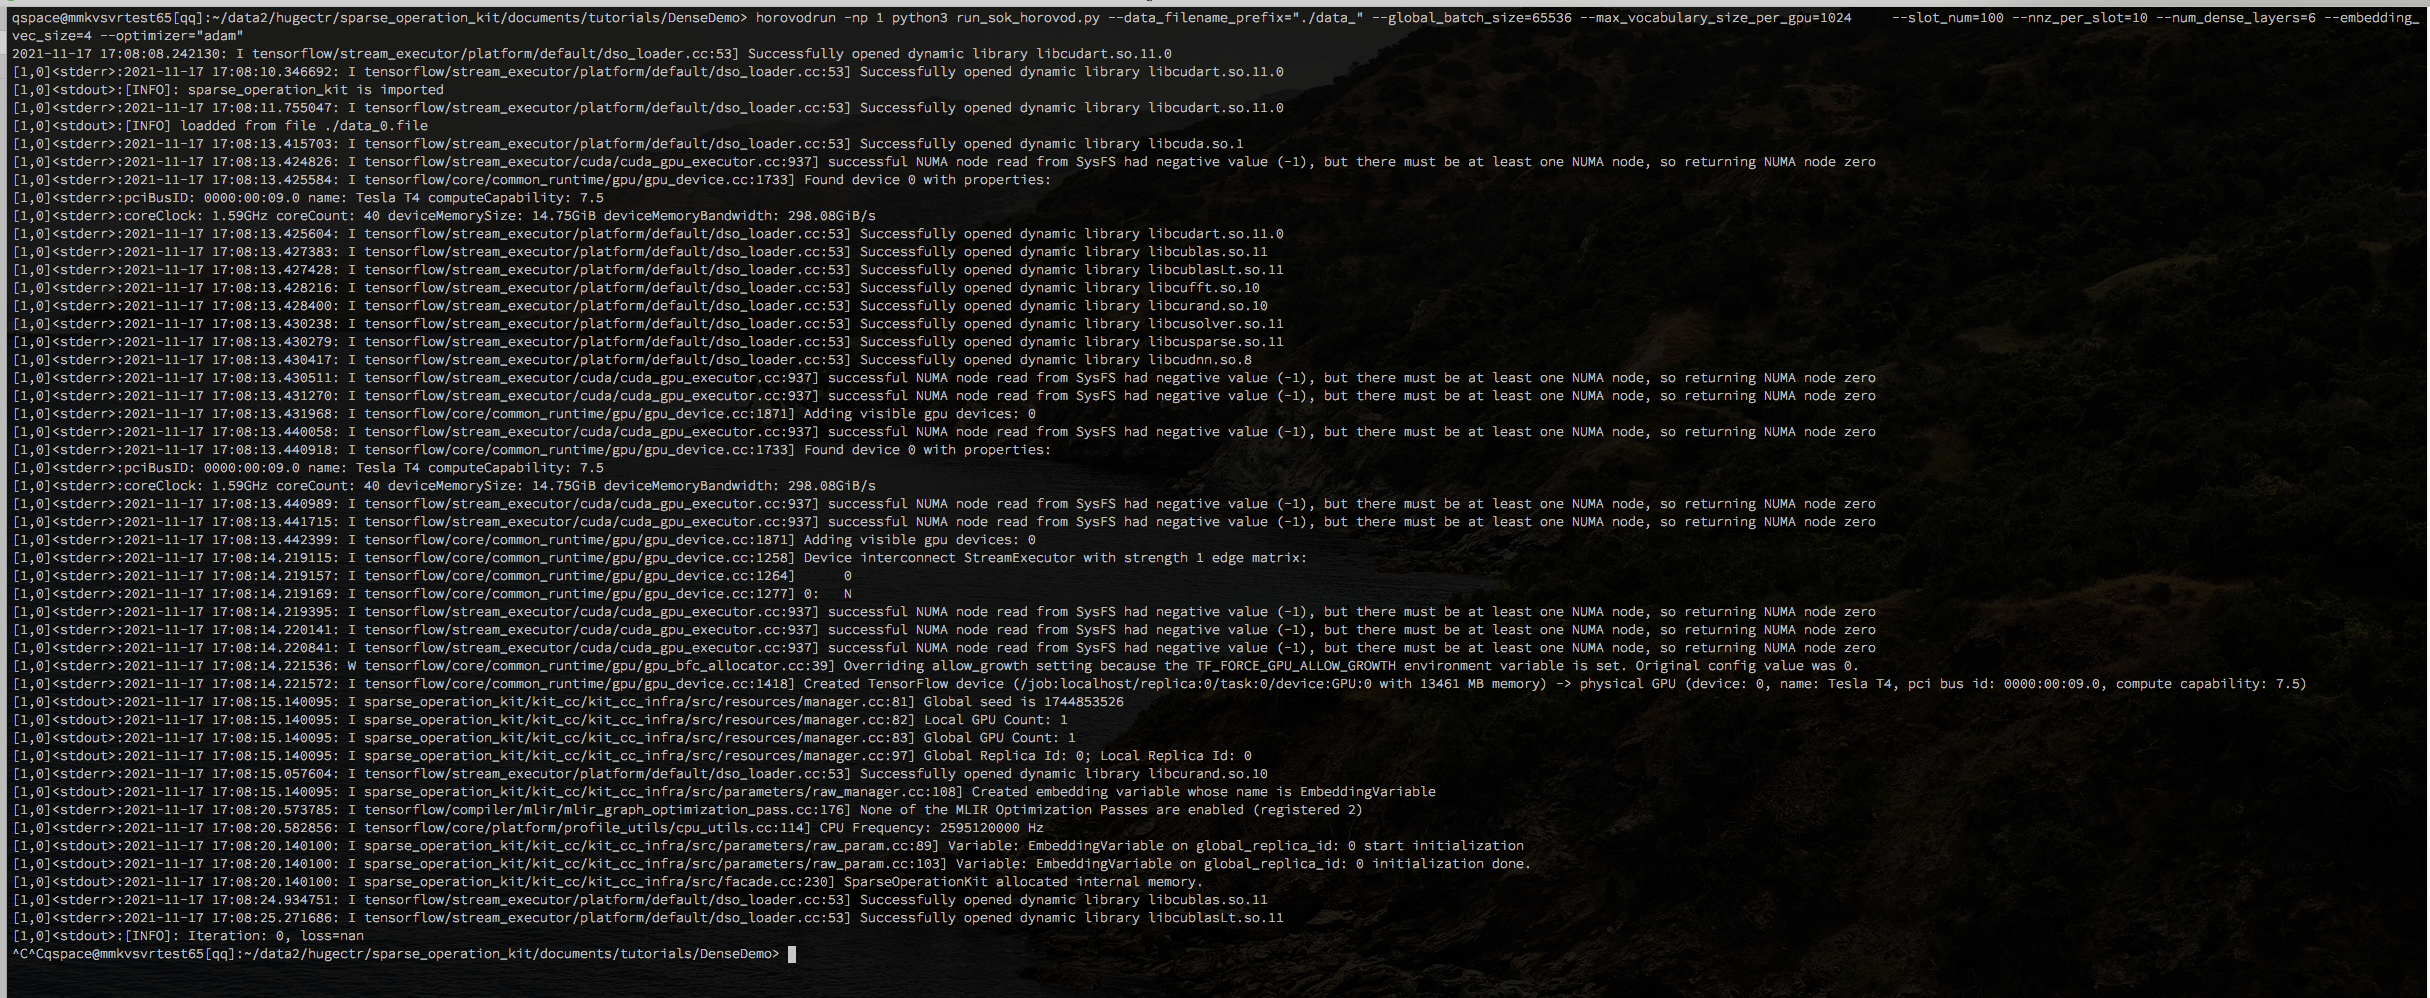This screenshot has height=998, width=2430.
Task: Select the "libcuda.so.1" library name
Action: (x=1196, y=144)
